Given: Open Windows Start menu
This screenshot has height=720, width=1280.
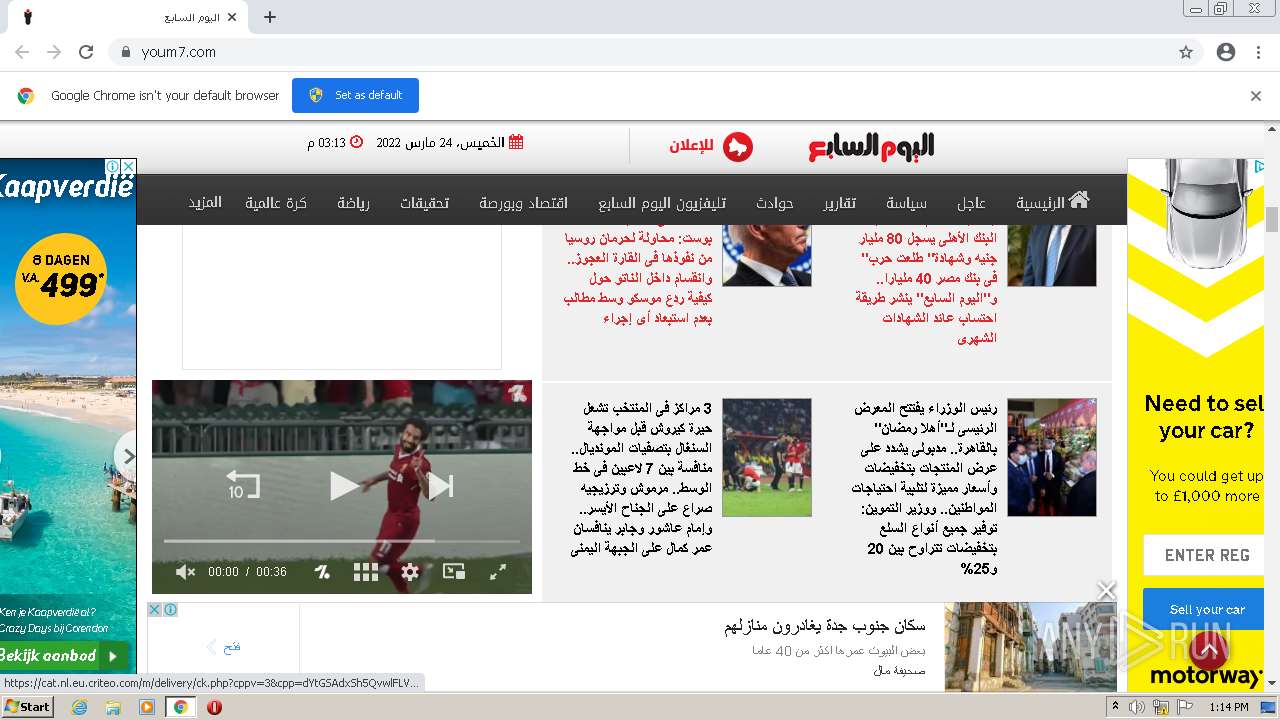Looking at the screenshot, I should pyautogui.click(x=27, y=706).
